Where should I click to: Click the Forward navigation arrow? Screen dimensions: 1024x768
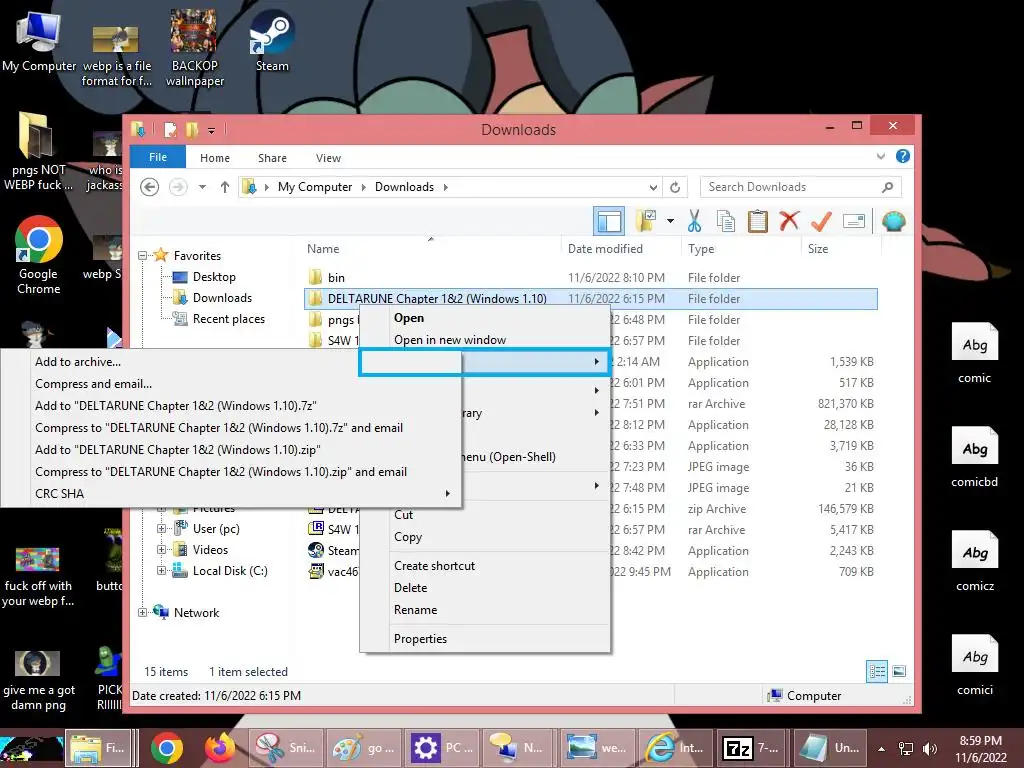tap(178, 187)
